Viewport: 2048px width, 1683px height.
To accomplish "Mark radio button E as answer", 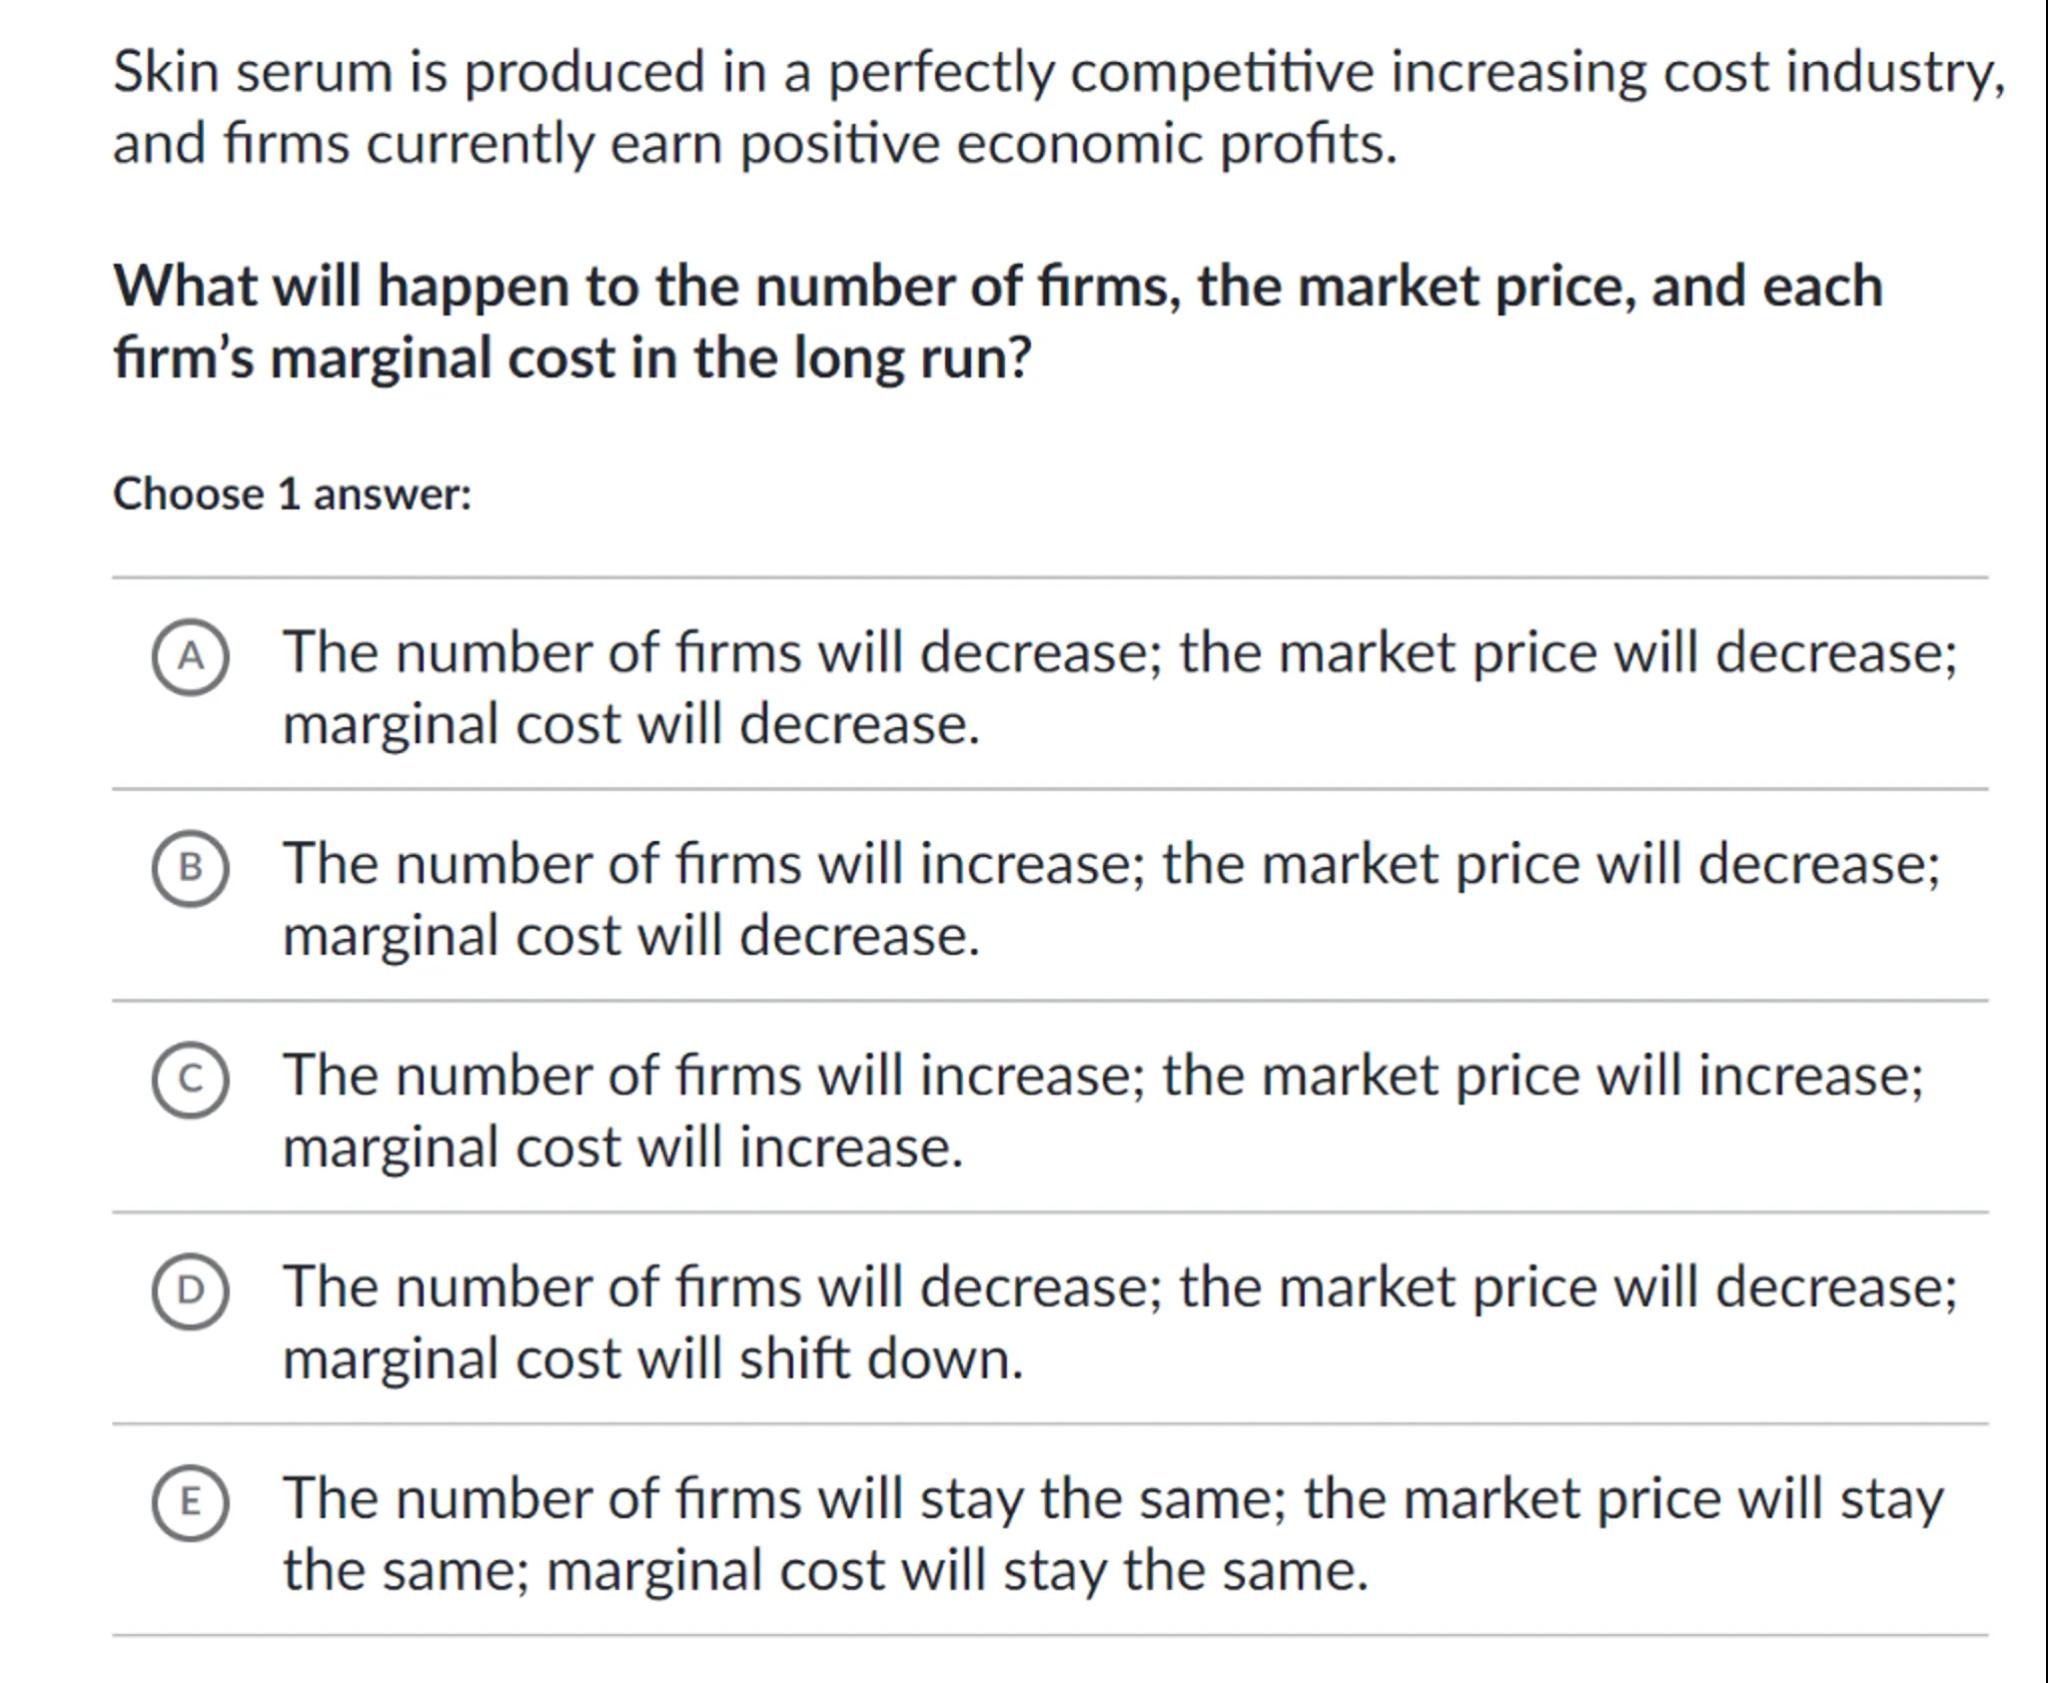I will coord(190,1502).
